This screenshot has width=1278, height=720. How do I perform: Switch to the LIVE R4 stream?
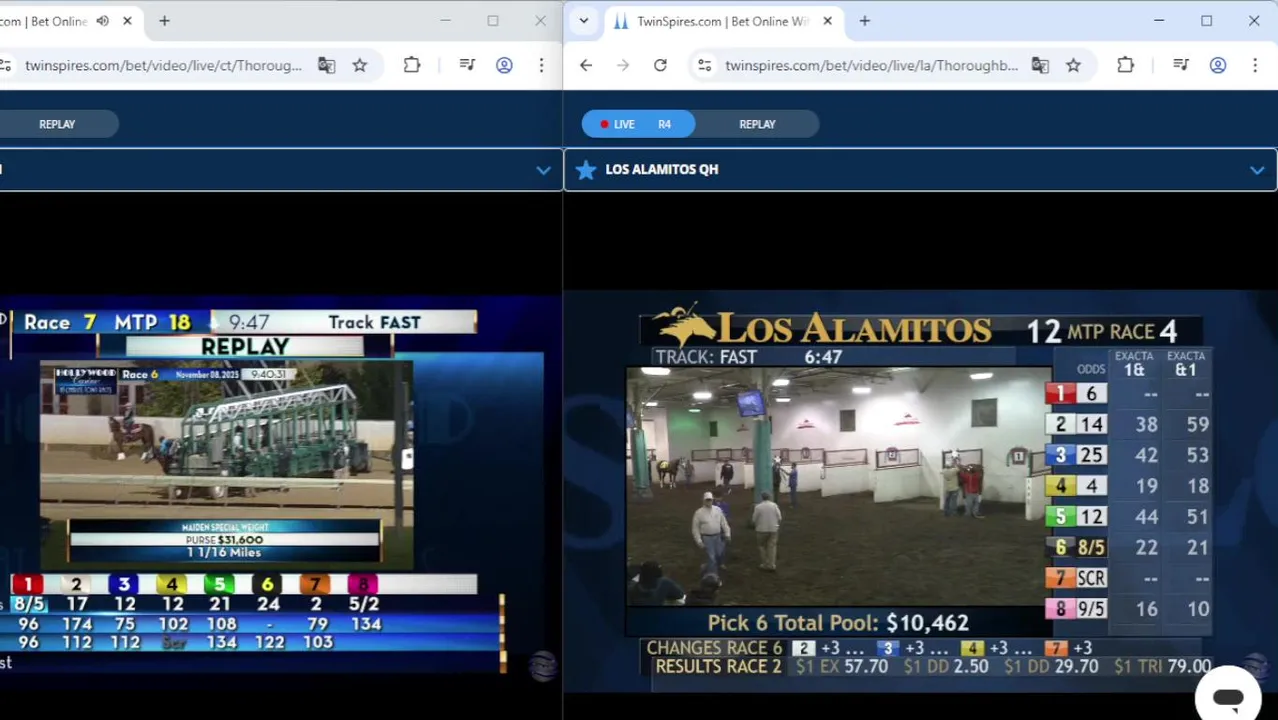(638, 124)
